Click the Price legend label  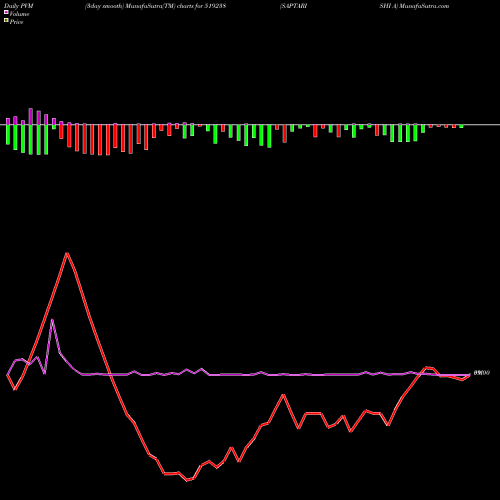16,22
